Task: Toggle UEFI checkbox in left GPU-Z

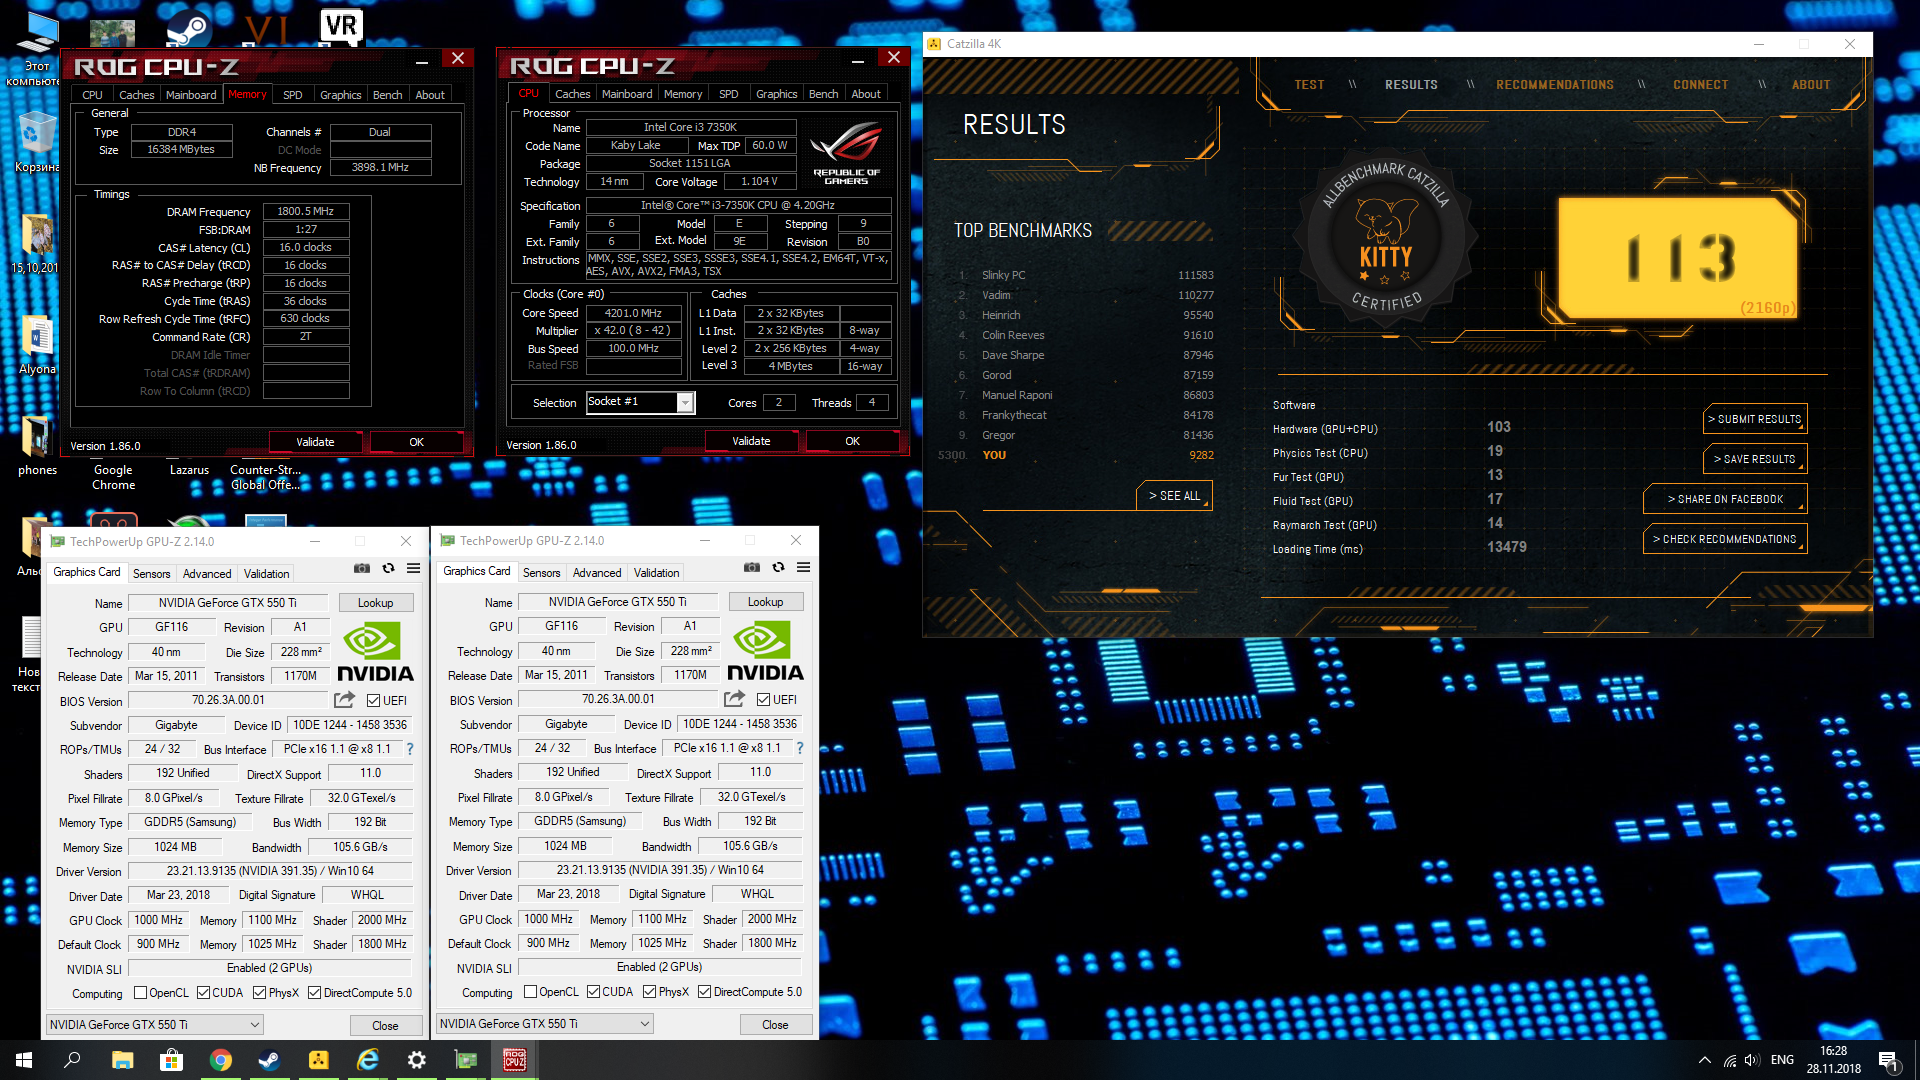Action: pyautogui.click(x=374, y=701)
